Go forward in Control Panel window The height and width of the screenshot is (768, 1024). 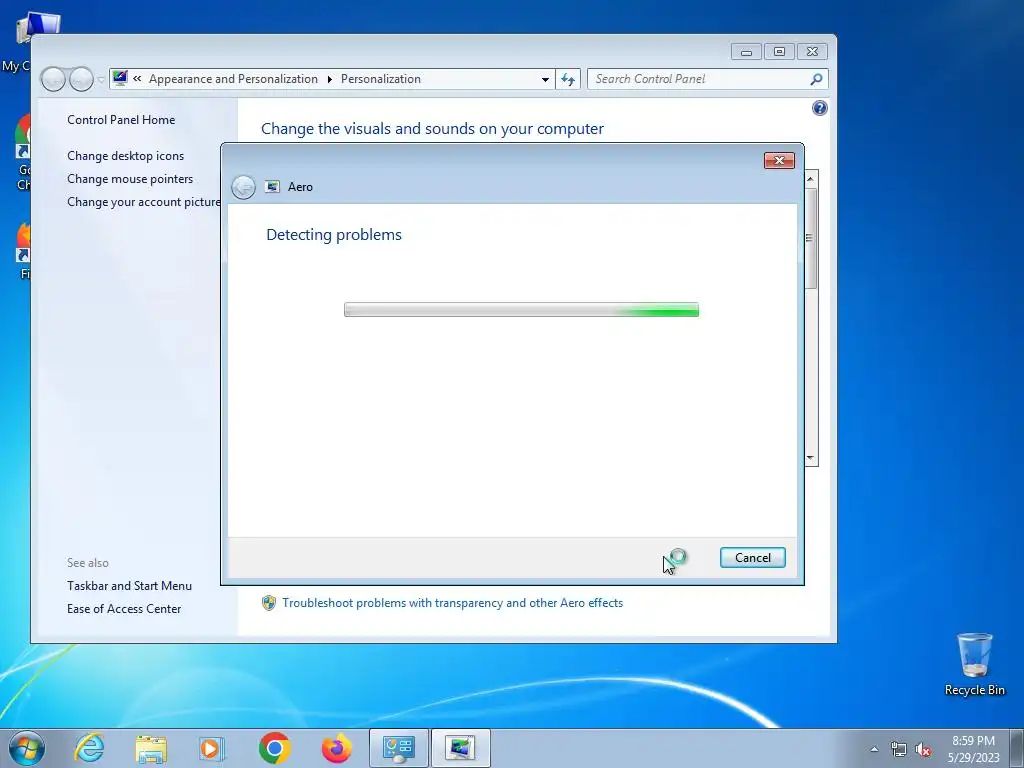(81, 79)
